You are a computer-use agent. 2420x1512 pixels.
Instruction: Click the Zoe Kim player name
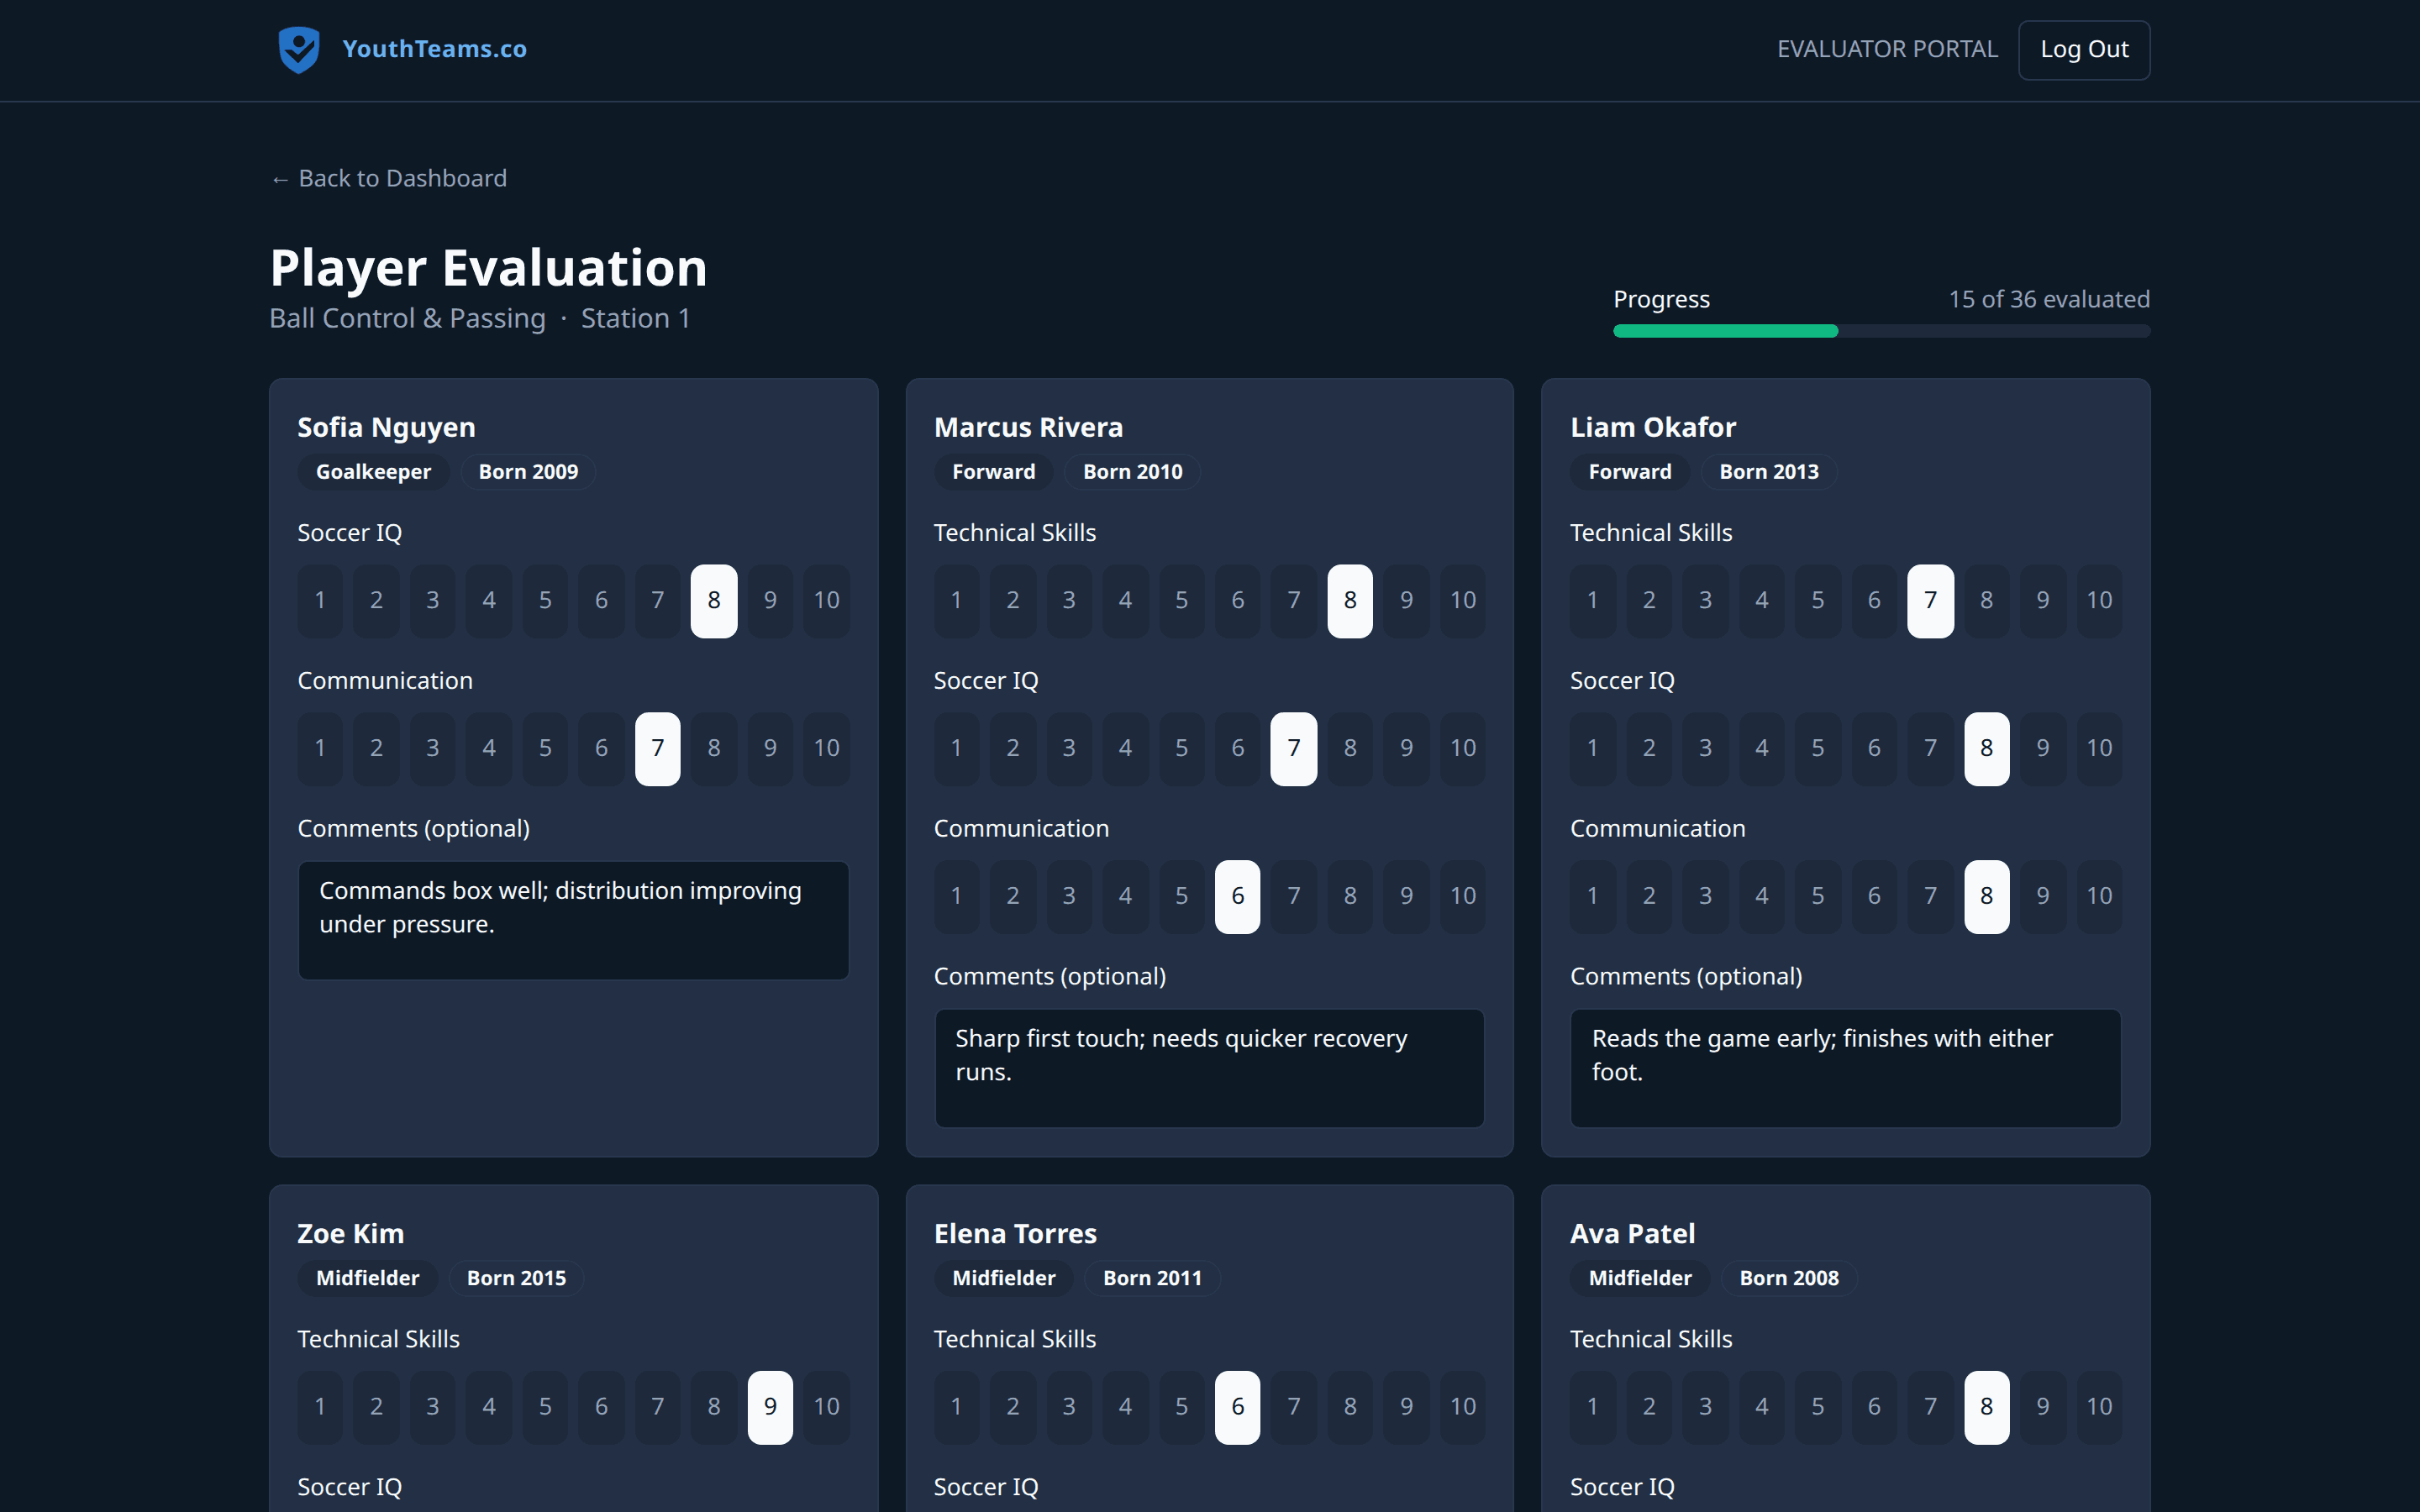pyautogui.click(x=350, y=1234)
